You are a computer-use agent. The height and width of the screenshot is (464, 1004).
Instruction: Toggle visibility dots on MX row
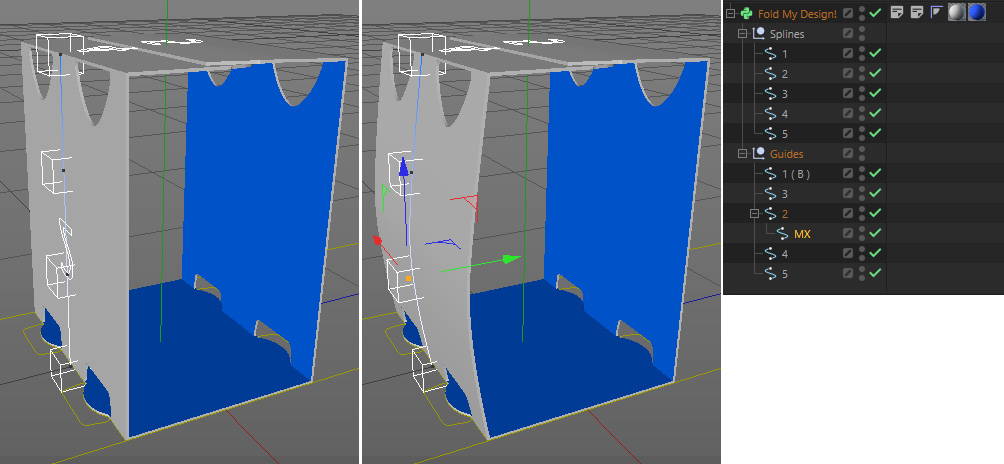pyautogui.click(x=862, y=234)
